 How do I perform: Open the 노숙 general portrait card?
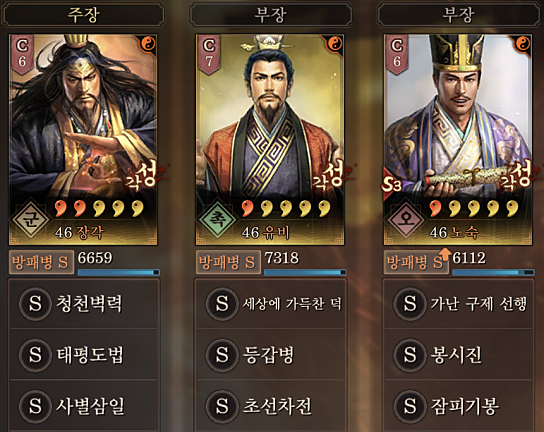pyautogui.click(x=458, y=139)
